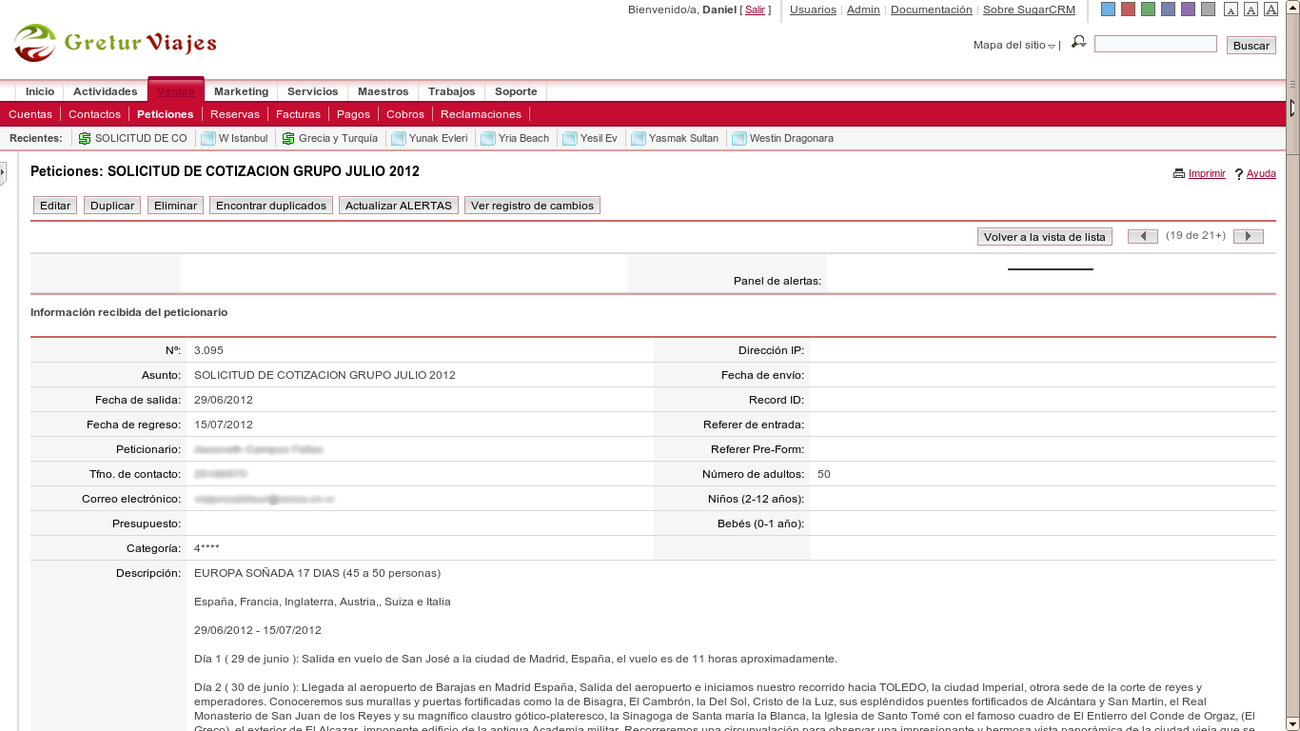Select the medium font size A
1300x731 pixels.
point(1248,8)
